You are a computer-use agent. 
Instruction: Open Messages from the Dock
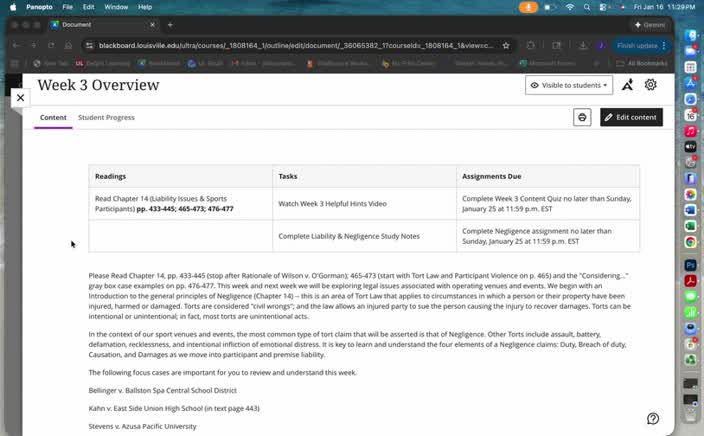tap(690, 296)
